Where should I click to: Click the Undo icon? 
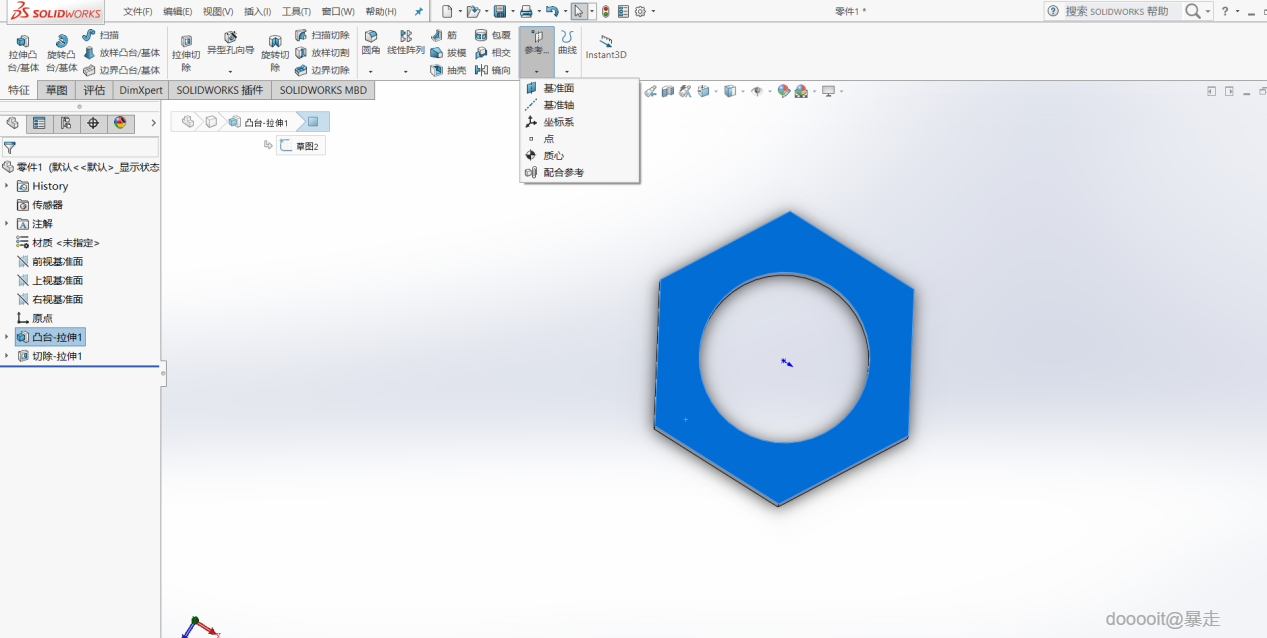point(551,12)
